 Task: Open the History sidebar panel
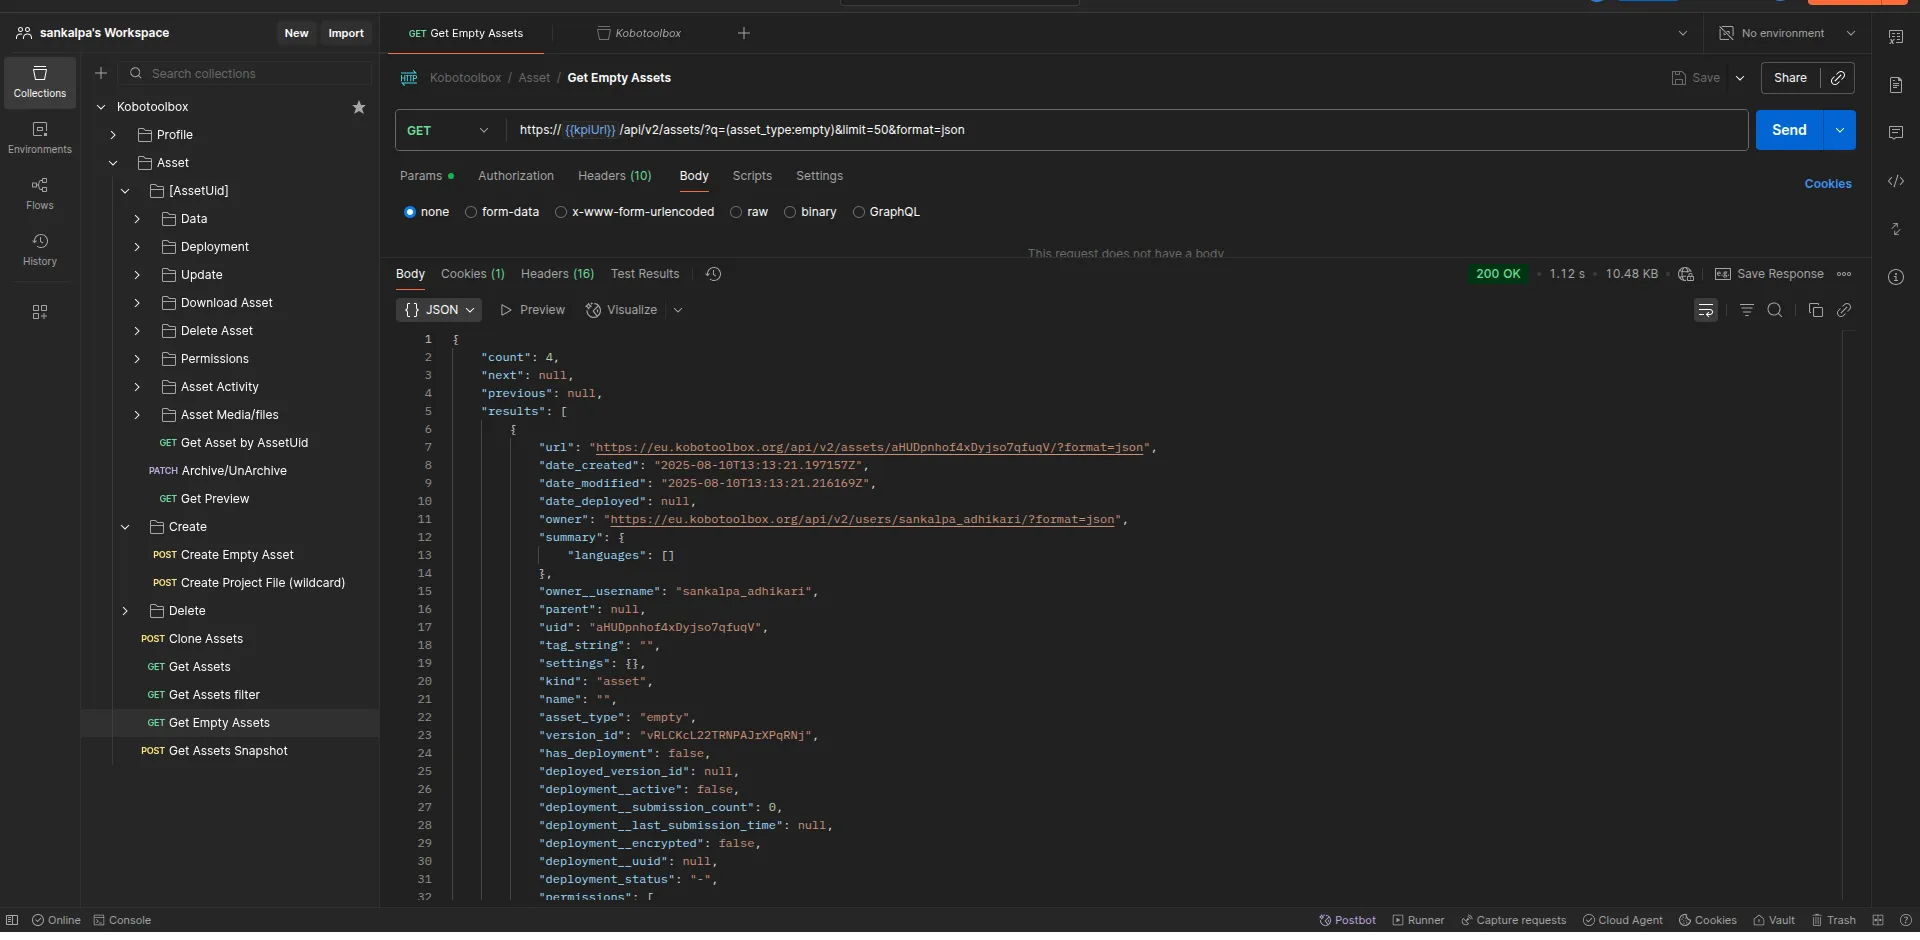click(40, 249)
